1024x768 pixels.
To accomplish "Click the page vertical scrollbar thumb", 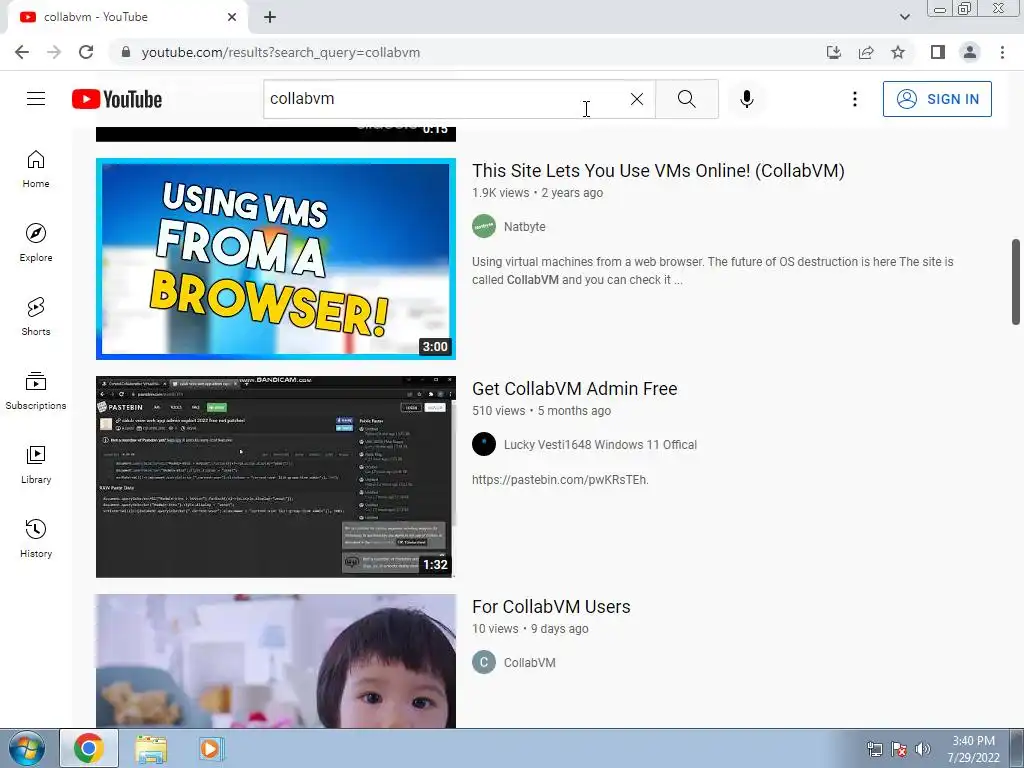I will 1016,281.
